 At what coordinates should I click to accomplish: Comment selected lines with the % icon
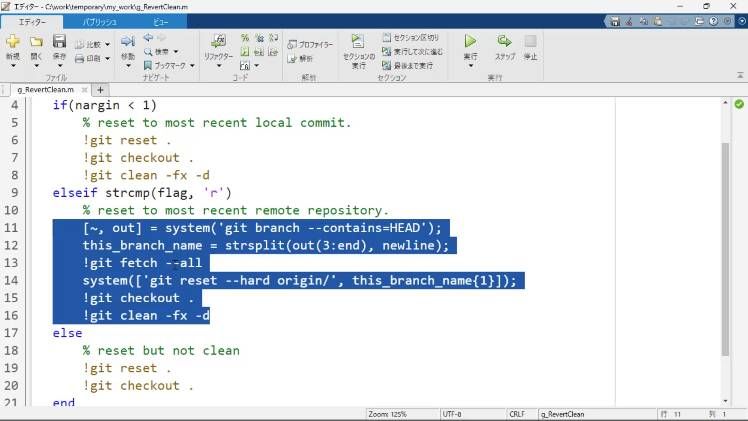click(x=245, y=38)
